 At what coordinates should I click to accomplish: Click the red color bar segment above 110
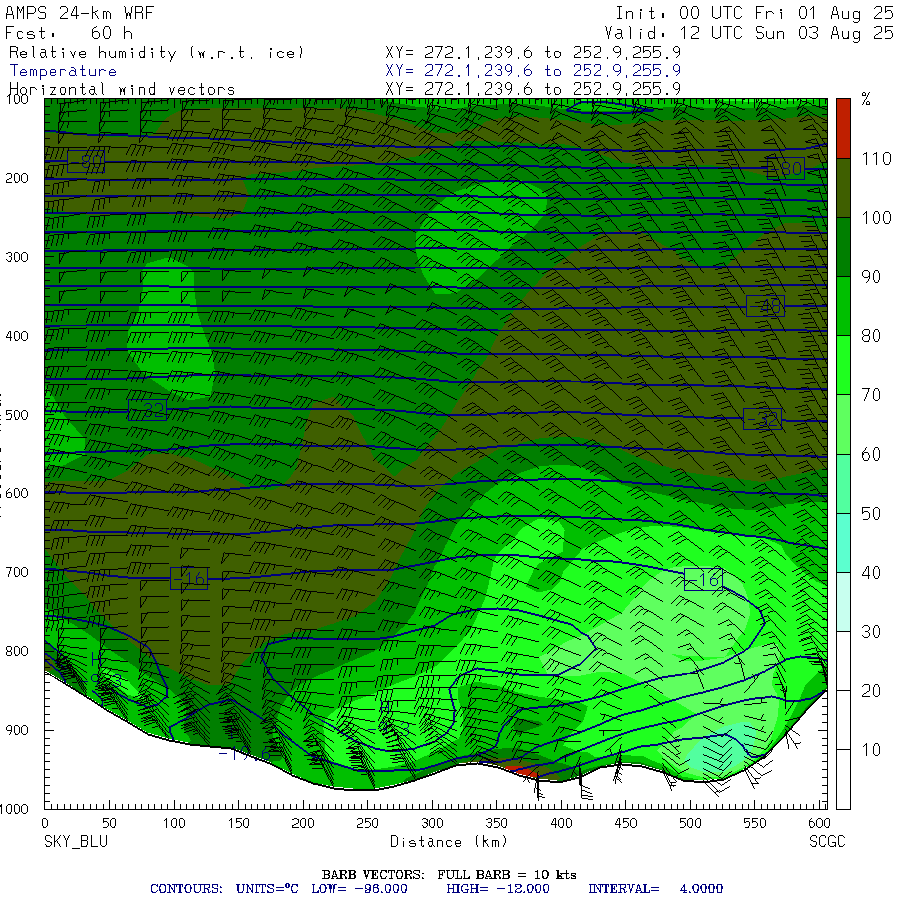tap(843, 128)
